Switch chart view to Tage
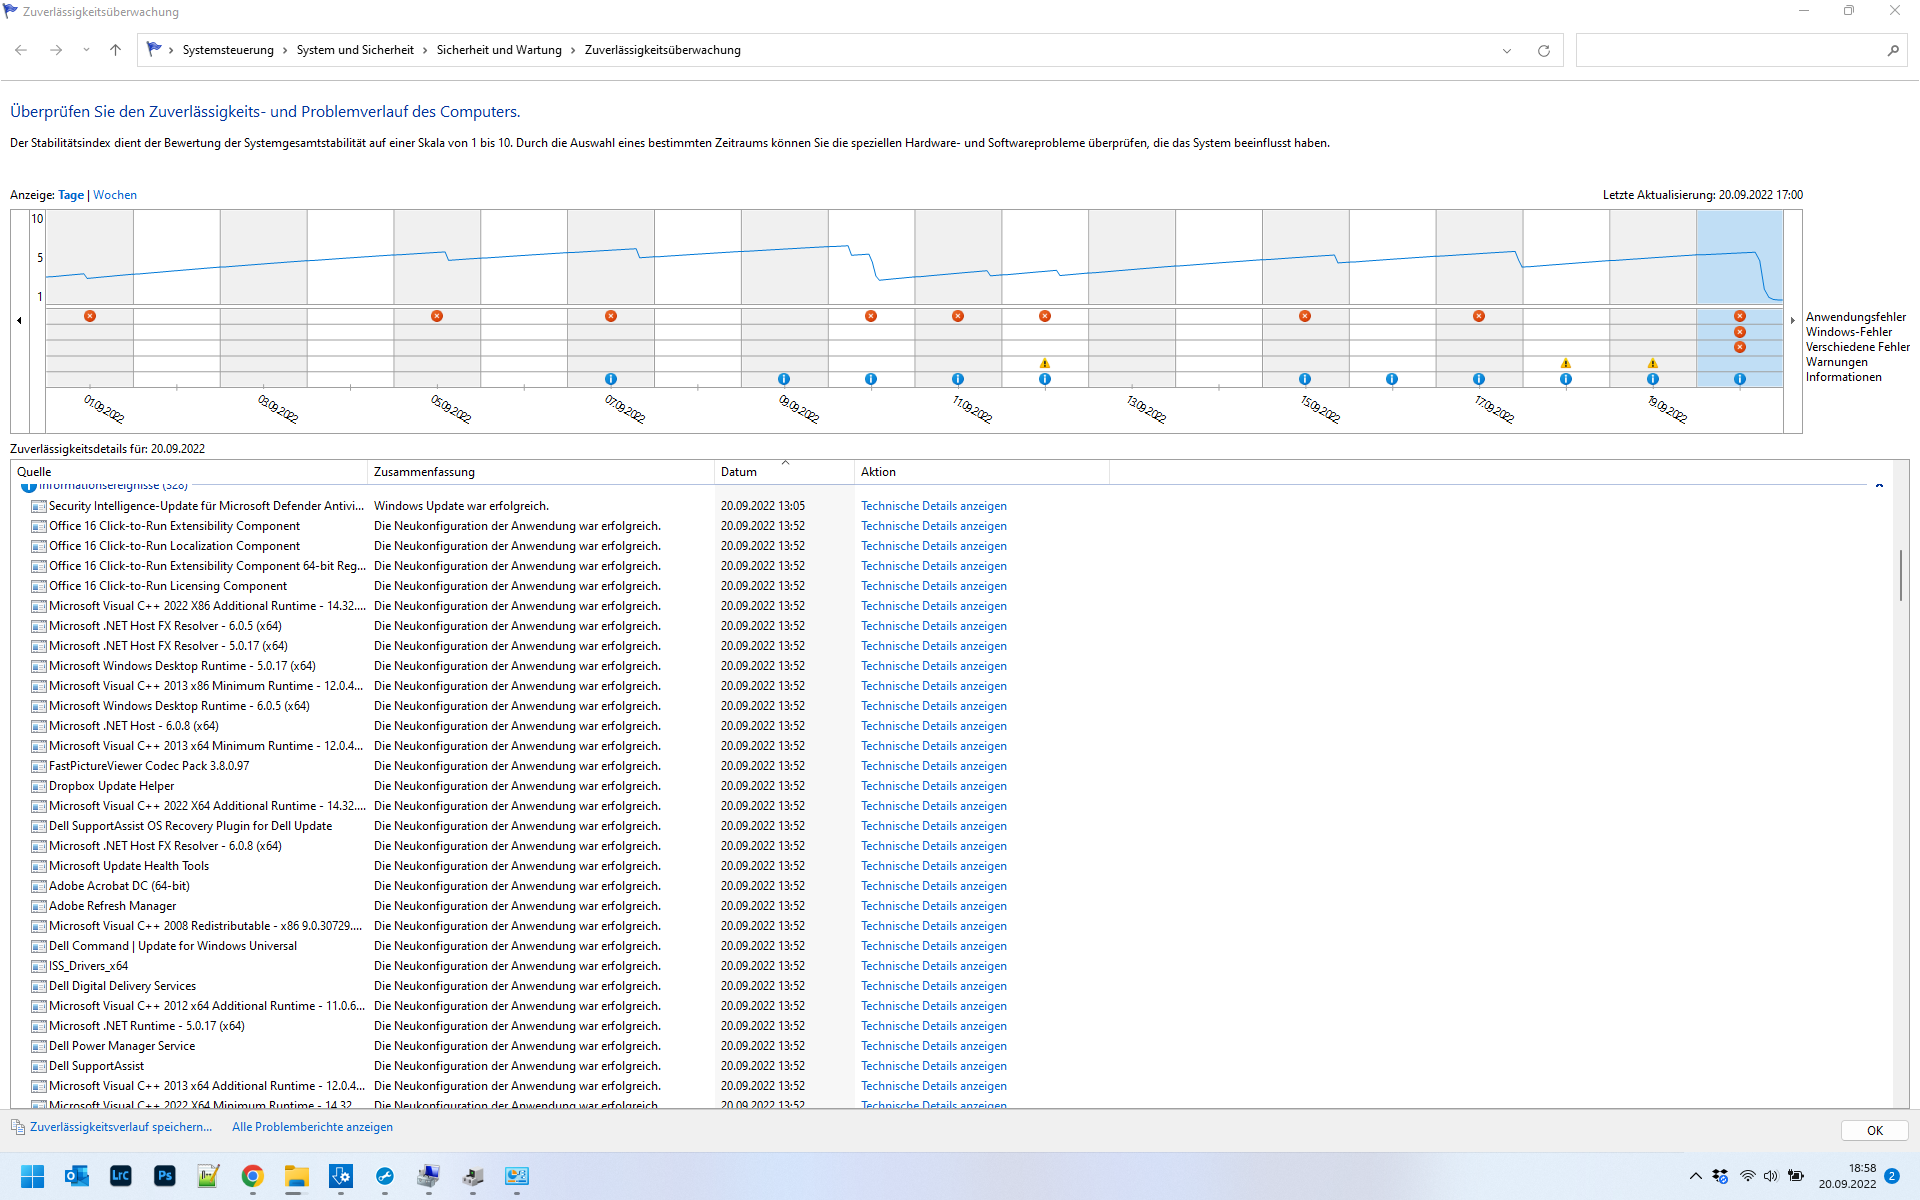 [71, 195]
